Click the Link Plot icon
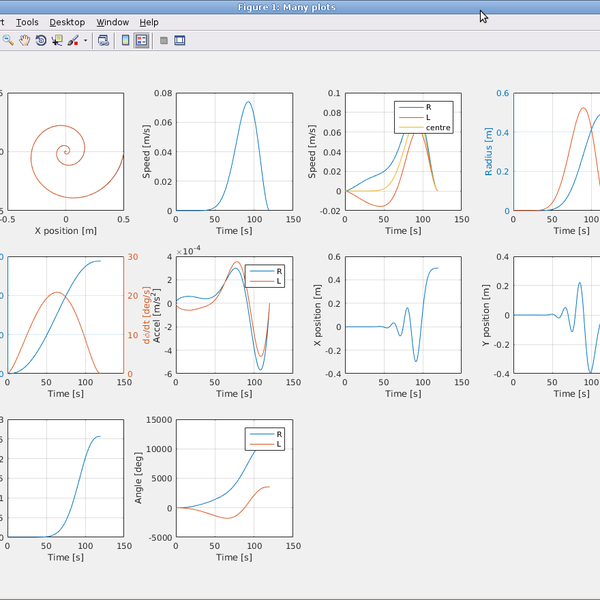This screenshot has width=600, height=600. (x=103, y=41)
